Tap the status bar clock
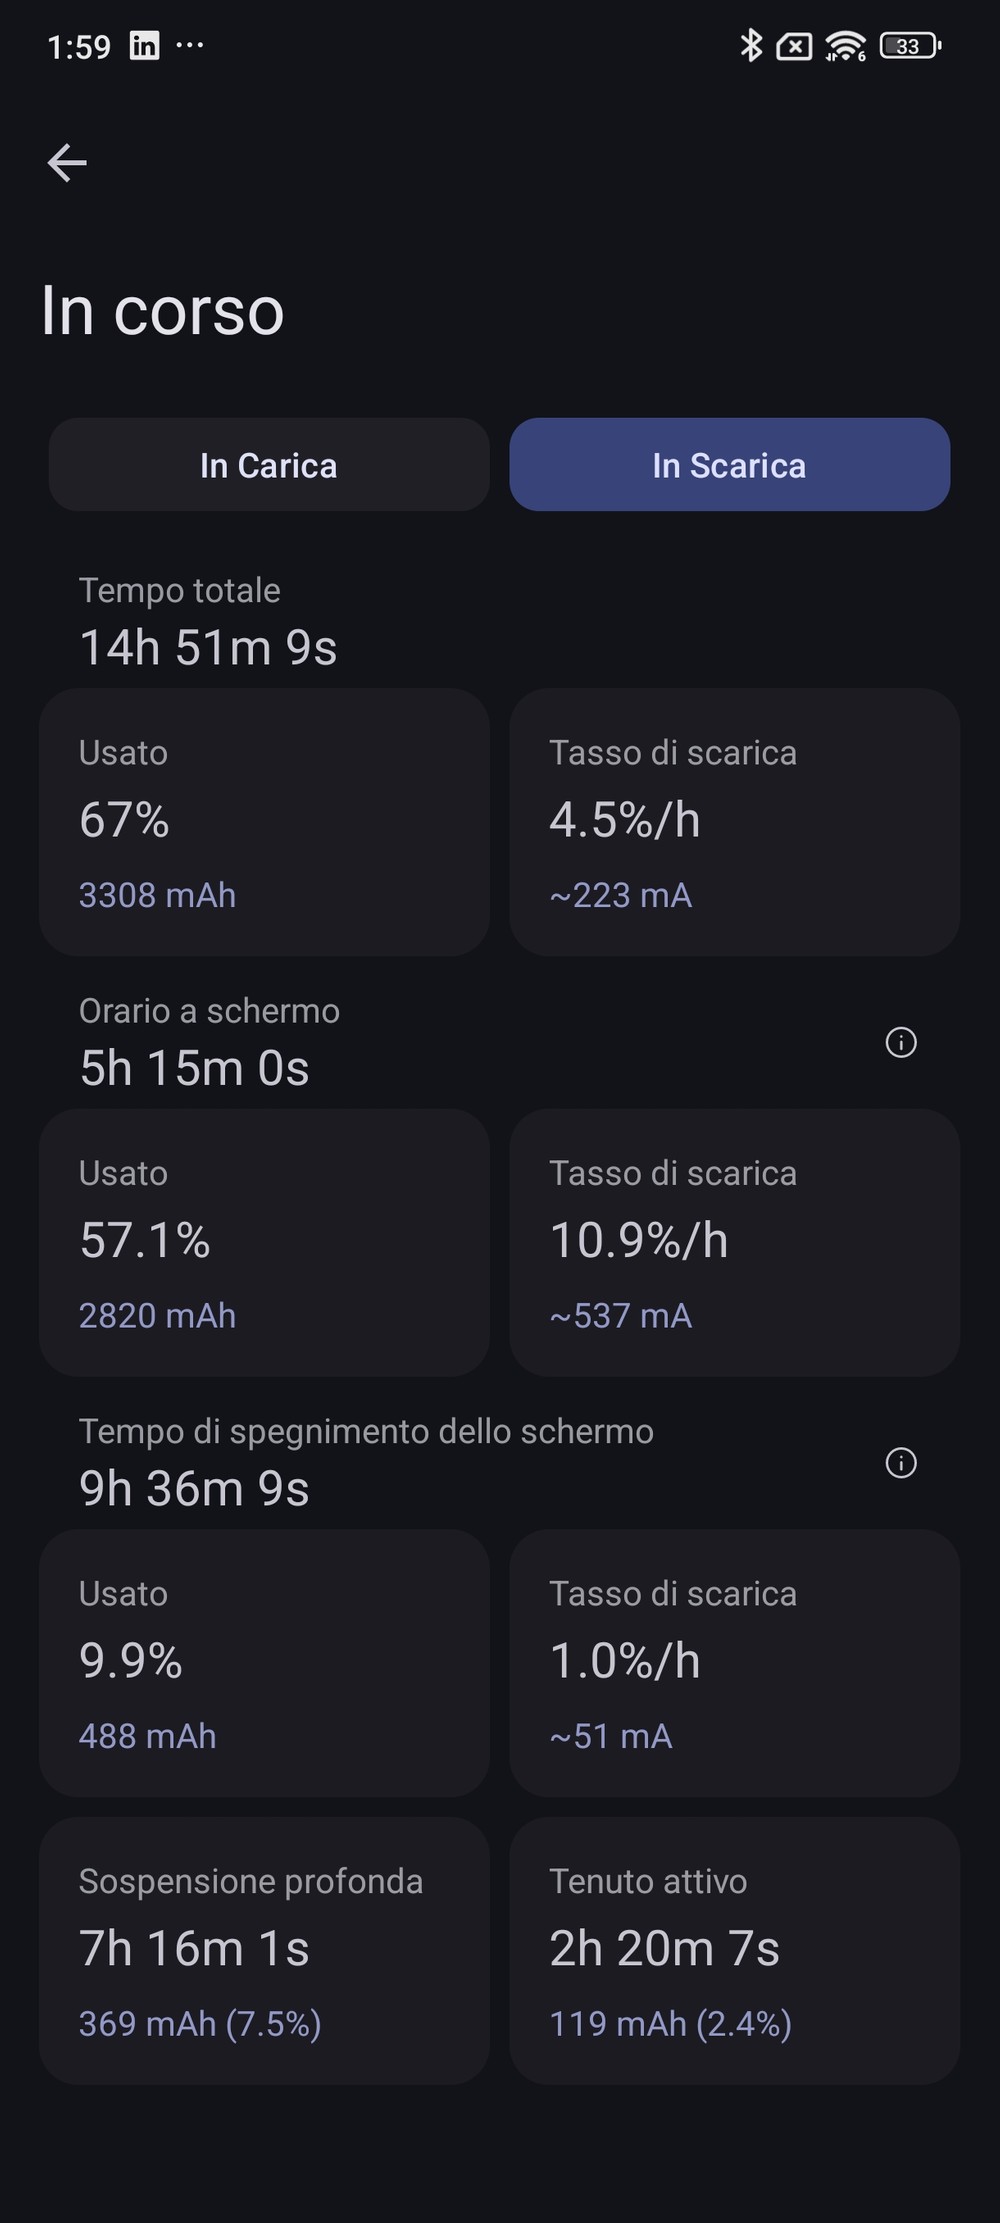1000x2223 pixels. click(79, 47)
